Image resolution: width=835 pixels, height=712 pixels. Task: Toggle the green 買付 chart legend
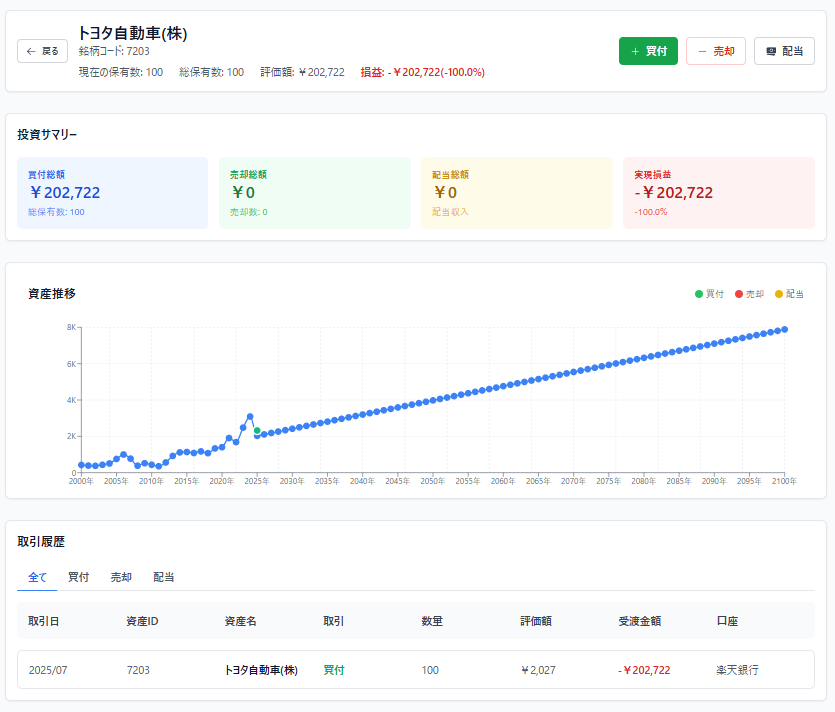click(x=709, y=294)
